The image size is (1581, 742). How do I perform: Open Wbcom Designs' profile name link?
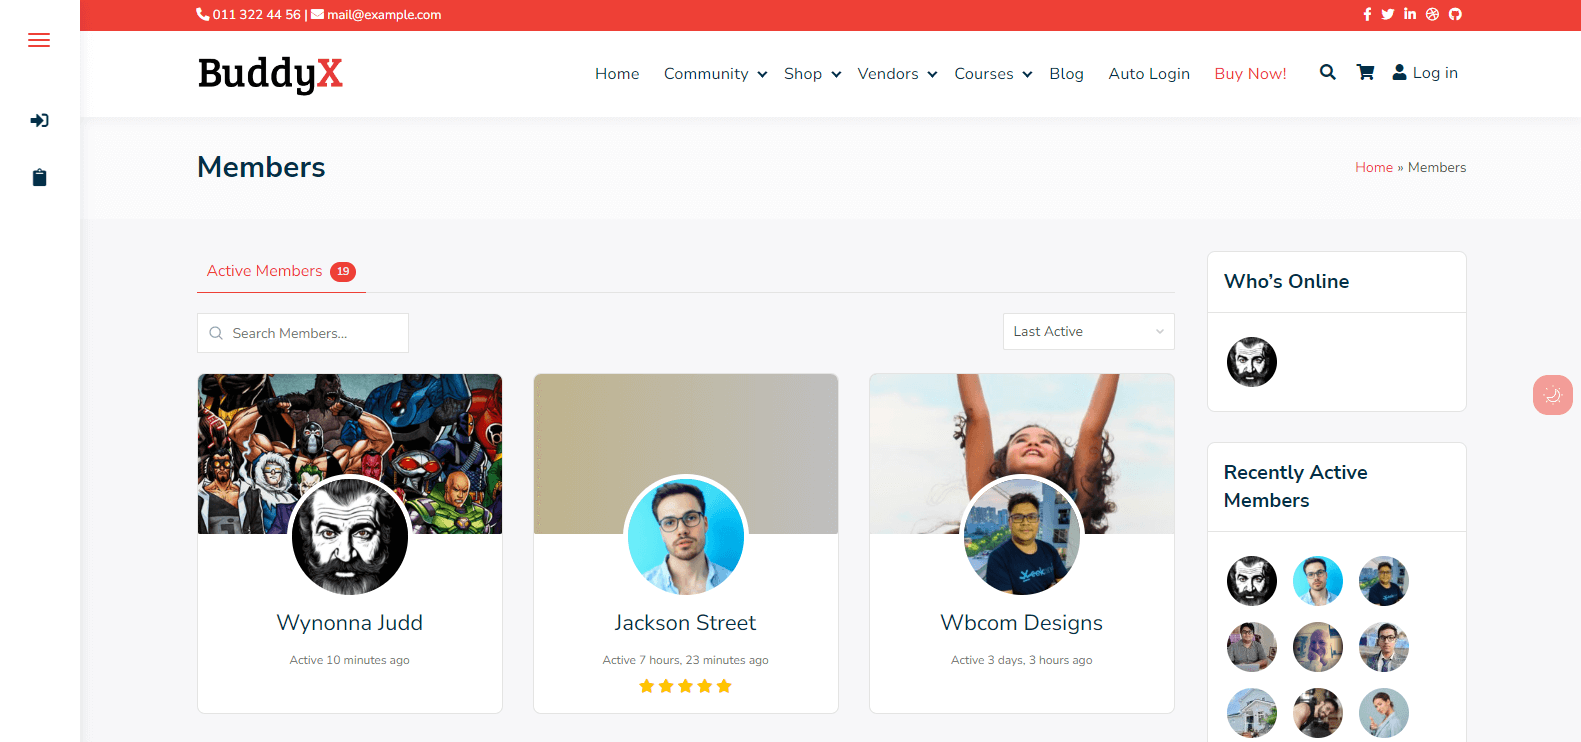(x=1022, y=623)
